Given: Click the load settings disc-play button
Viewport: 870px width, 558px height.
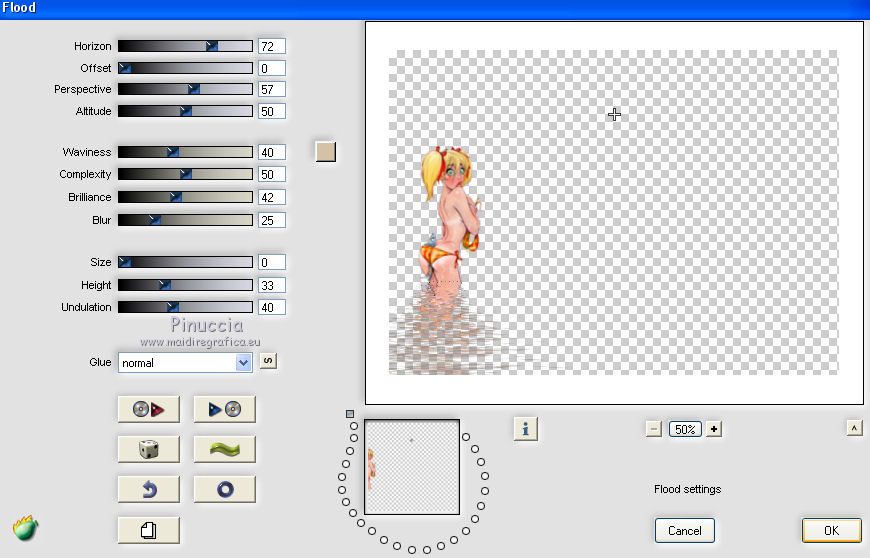Looking at the screenshot, I should click(149, 409).
